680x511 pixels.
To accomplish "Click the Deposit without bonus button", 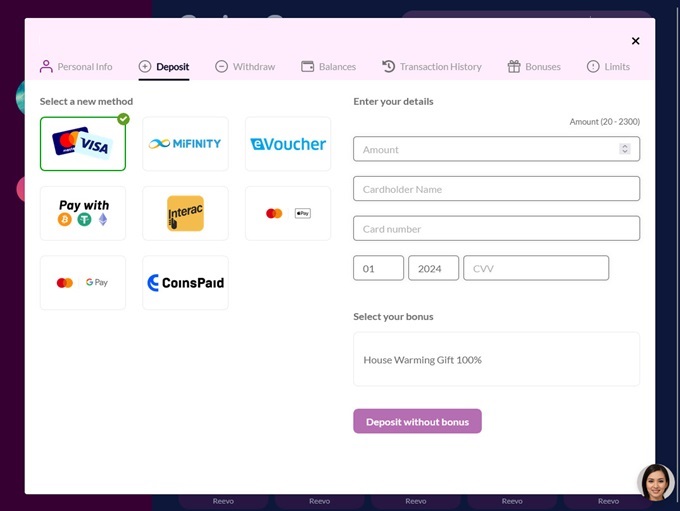I will (417, 422).
